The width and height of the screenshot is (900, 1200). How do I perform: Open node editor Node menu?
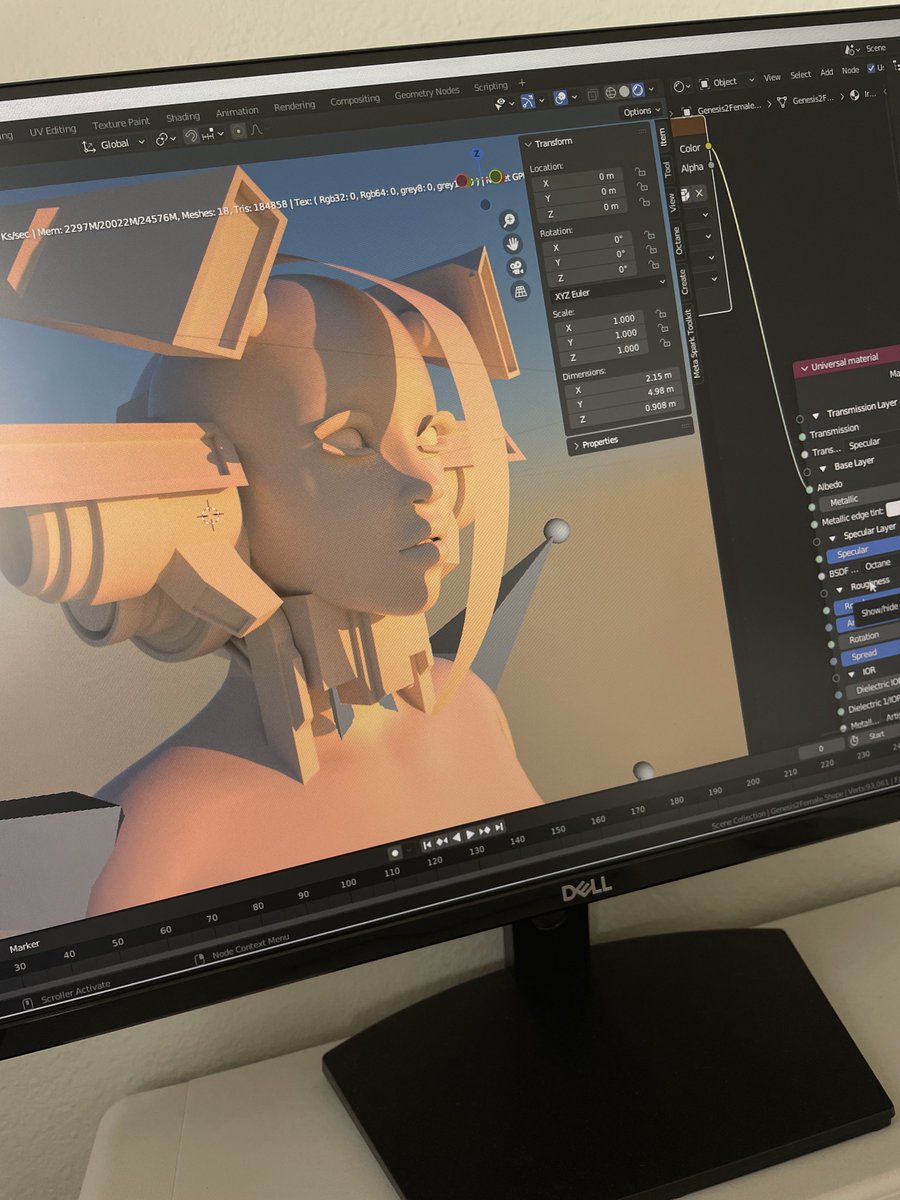pyautogui.click(x=851, y=71)
